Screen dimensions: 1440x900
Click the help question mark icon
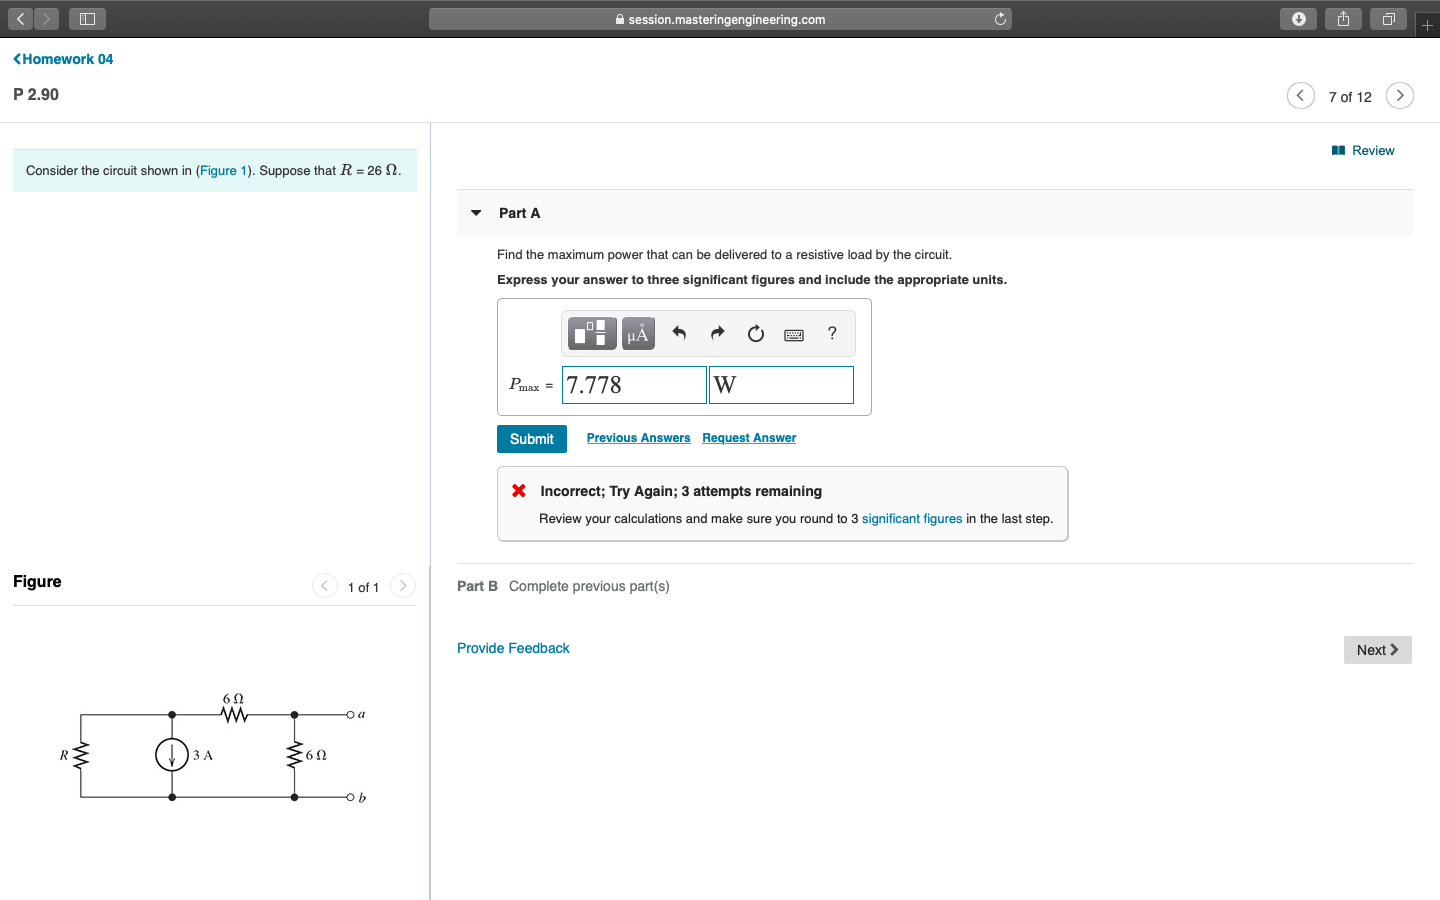pyautogui.click(x=831, y=333)
